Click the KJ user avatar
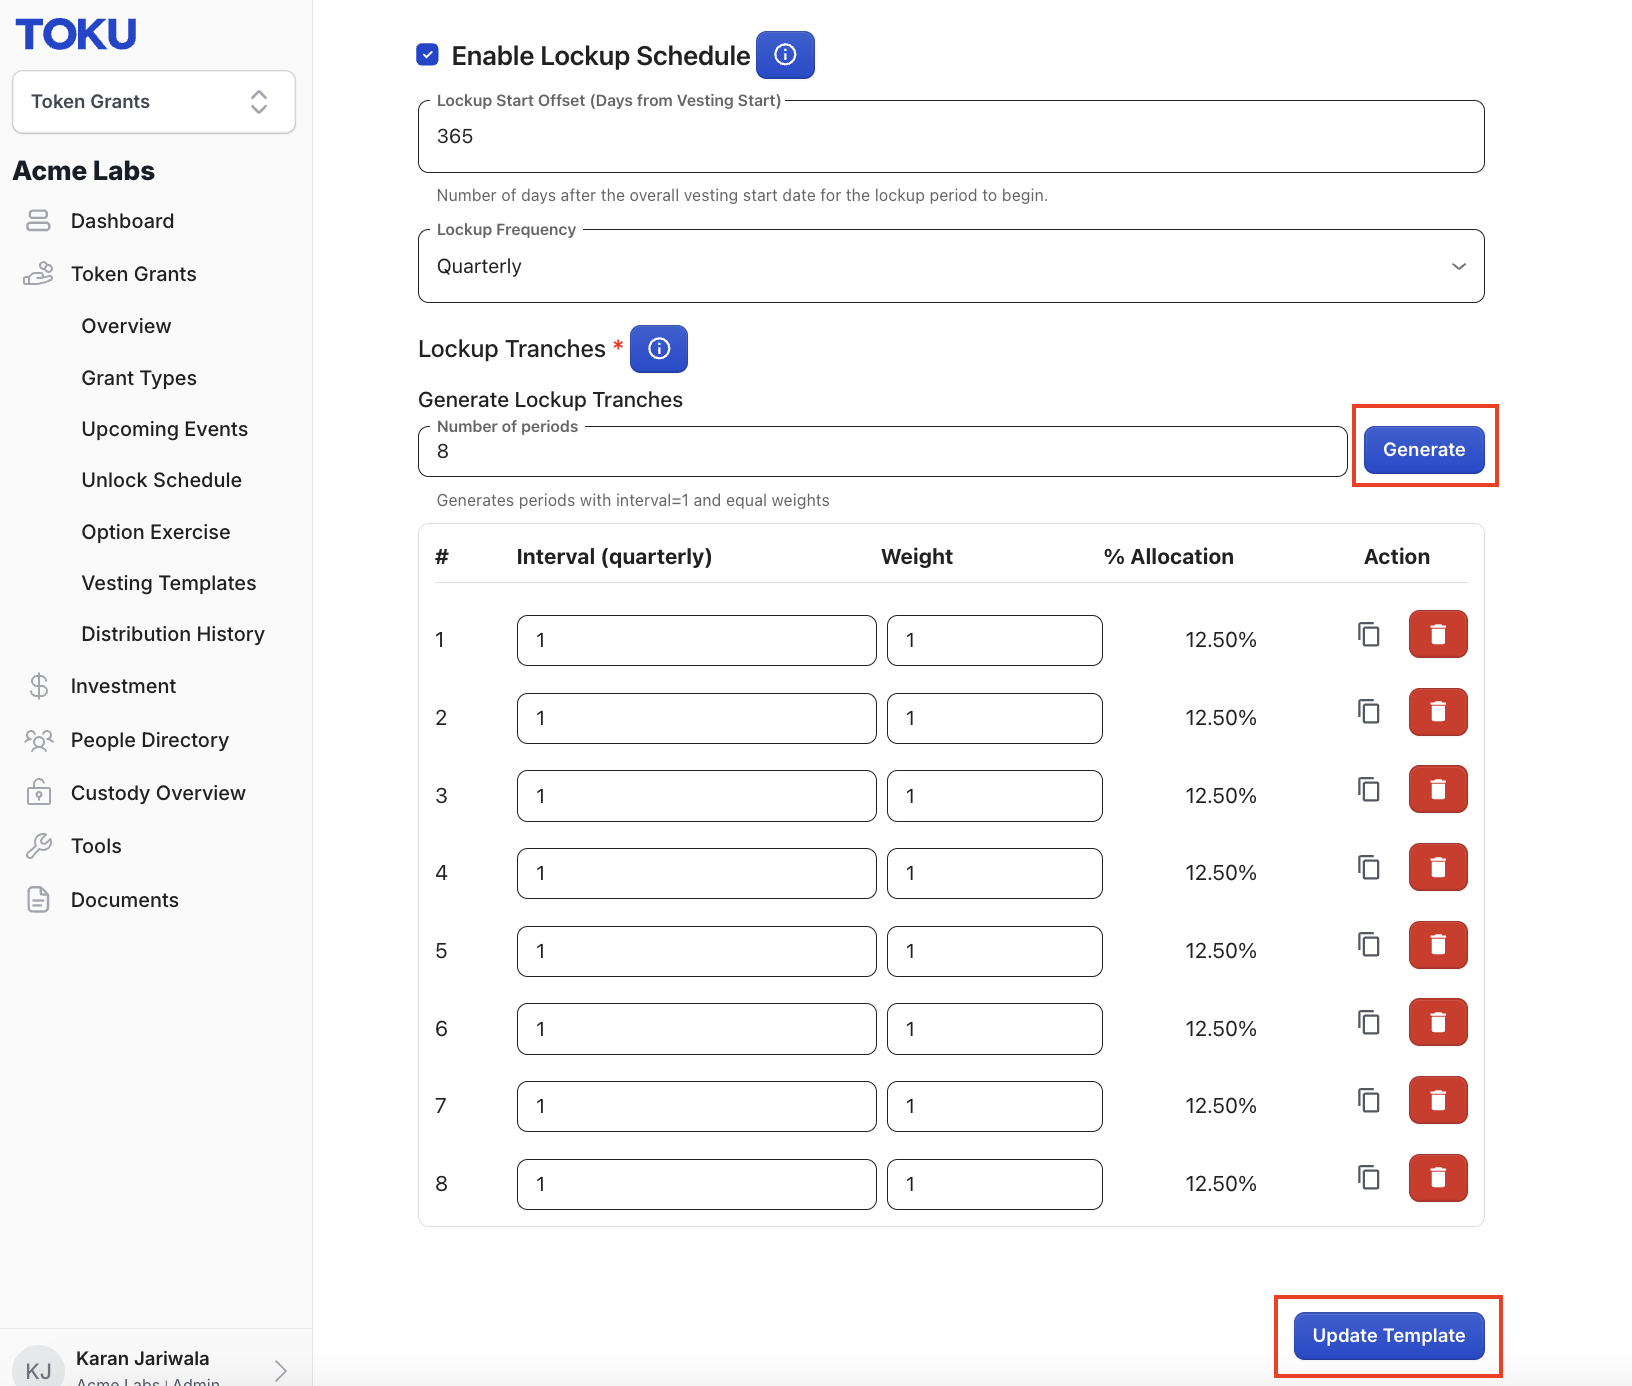1632x1386 pixels. click(38, 1369)
